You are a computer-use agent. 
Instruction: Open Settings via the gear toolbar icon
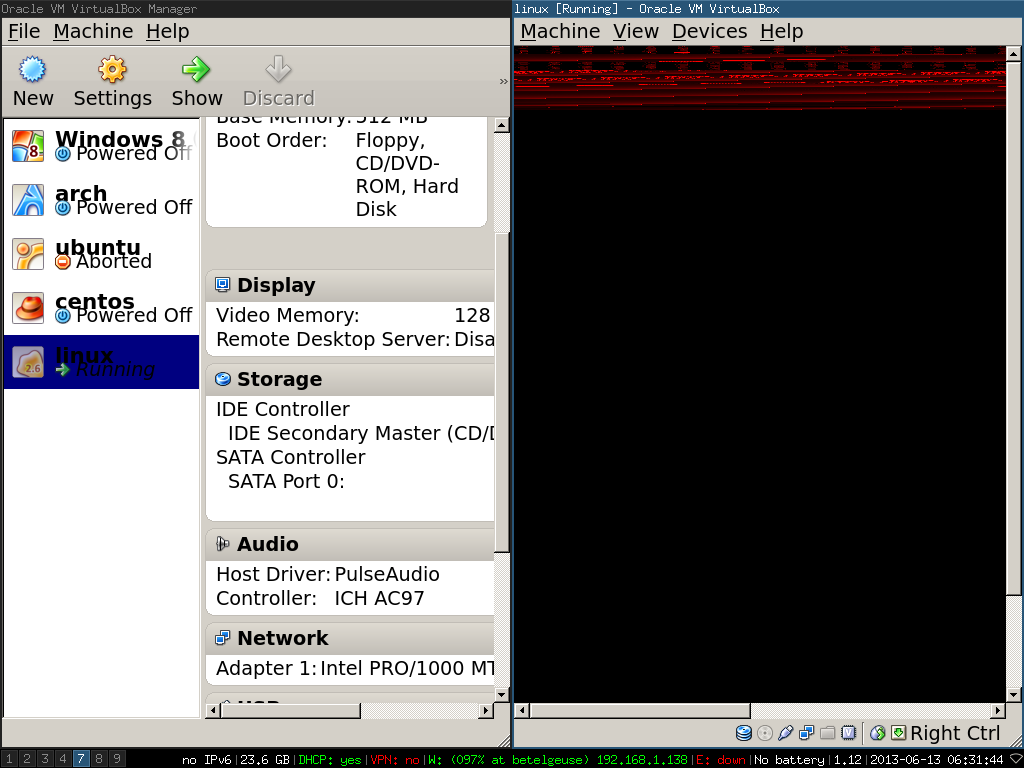(112, 69)
